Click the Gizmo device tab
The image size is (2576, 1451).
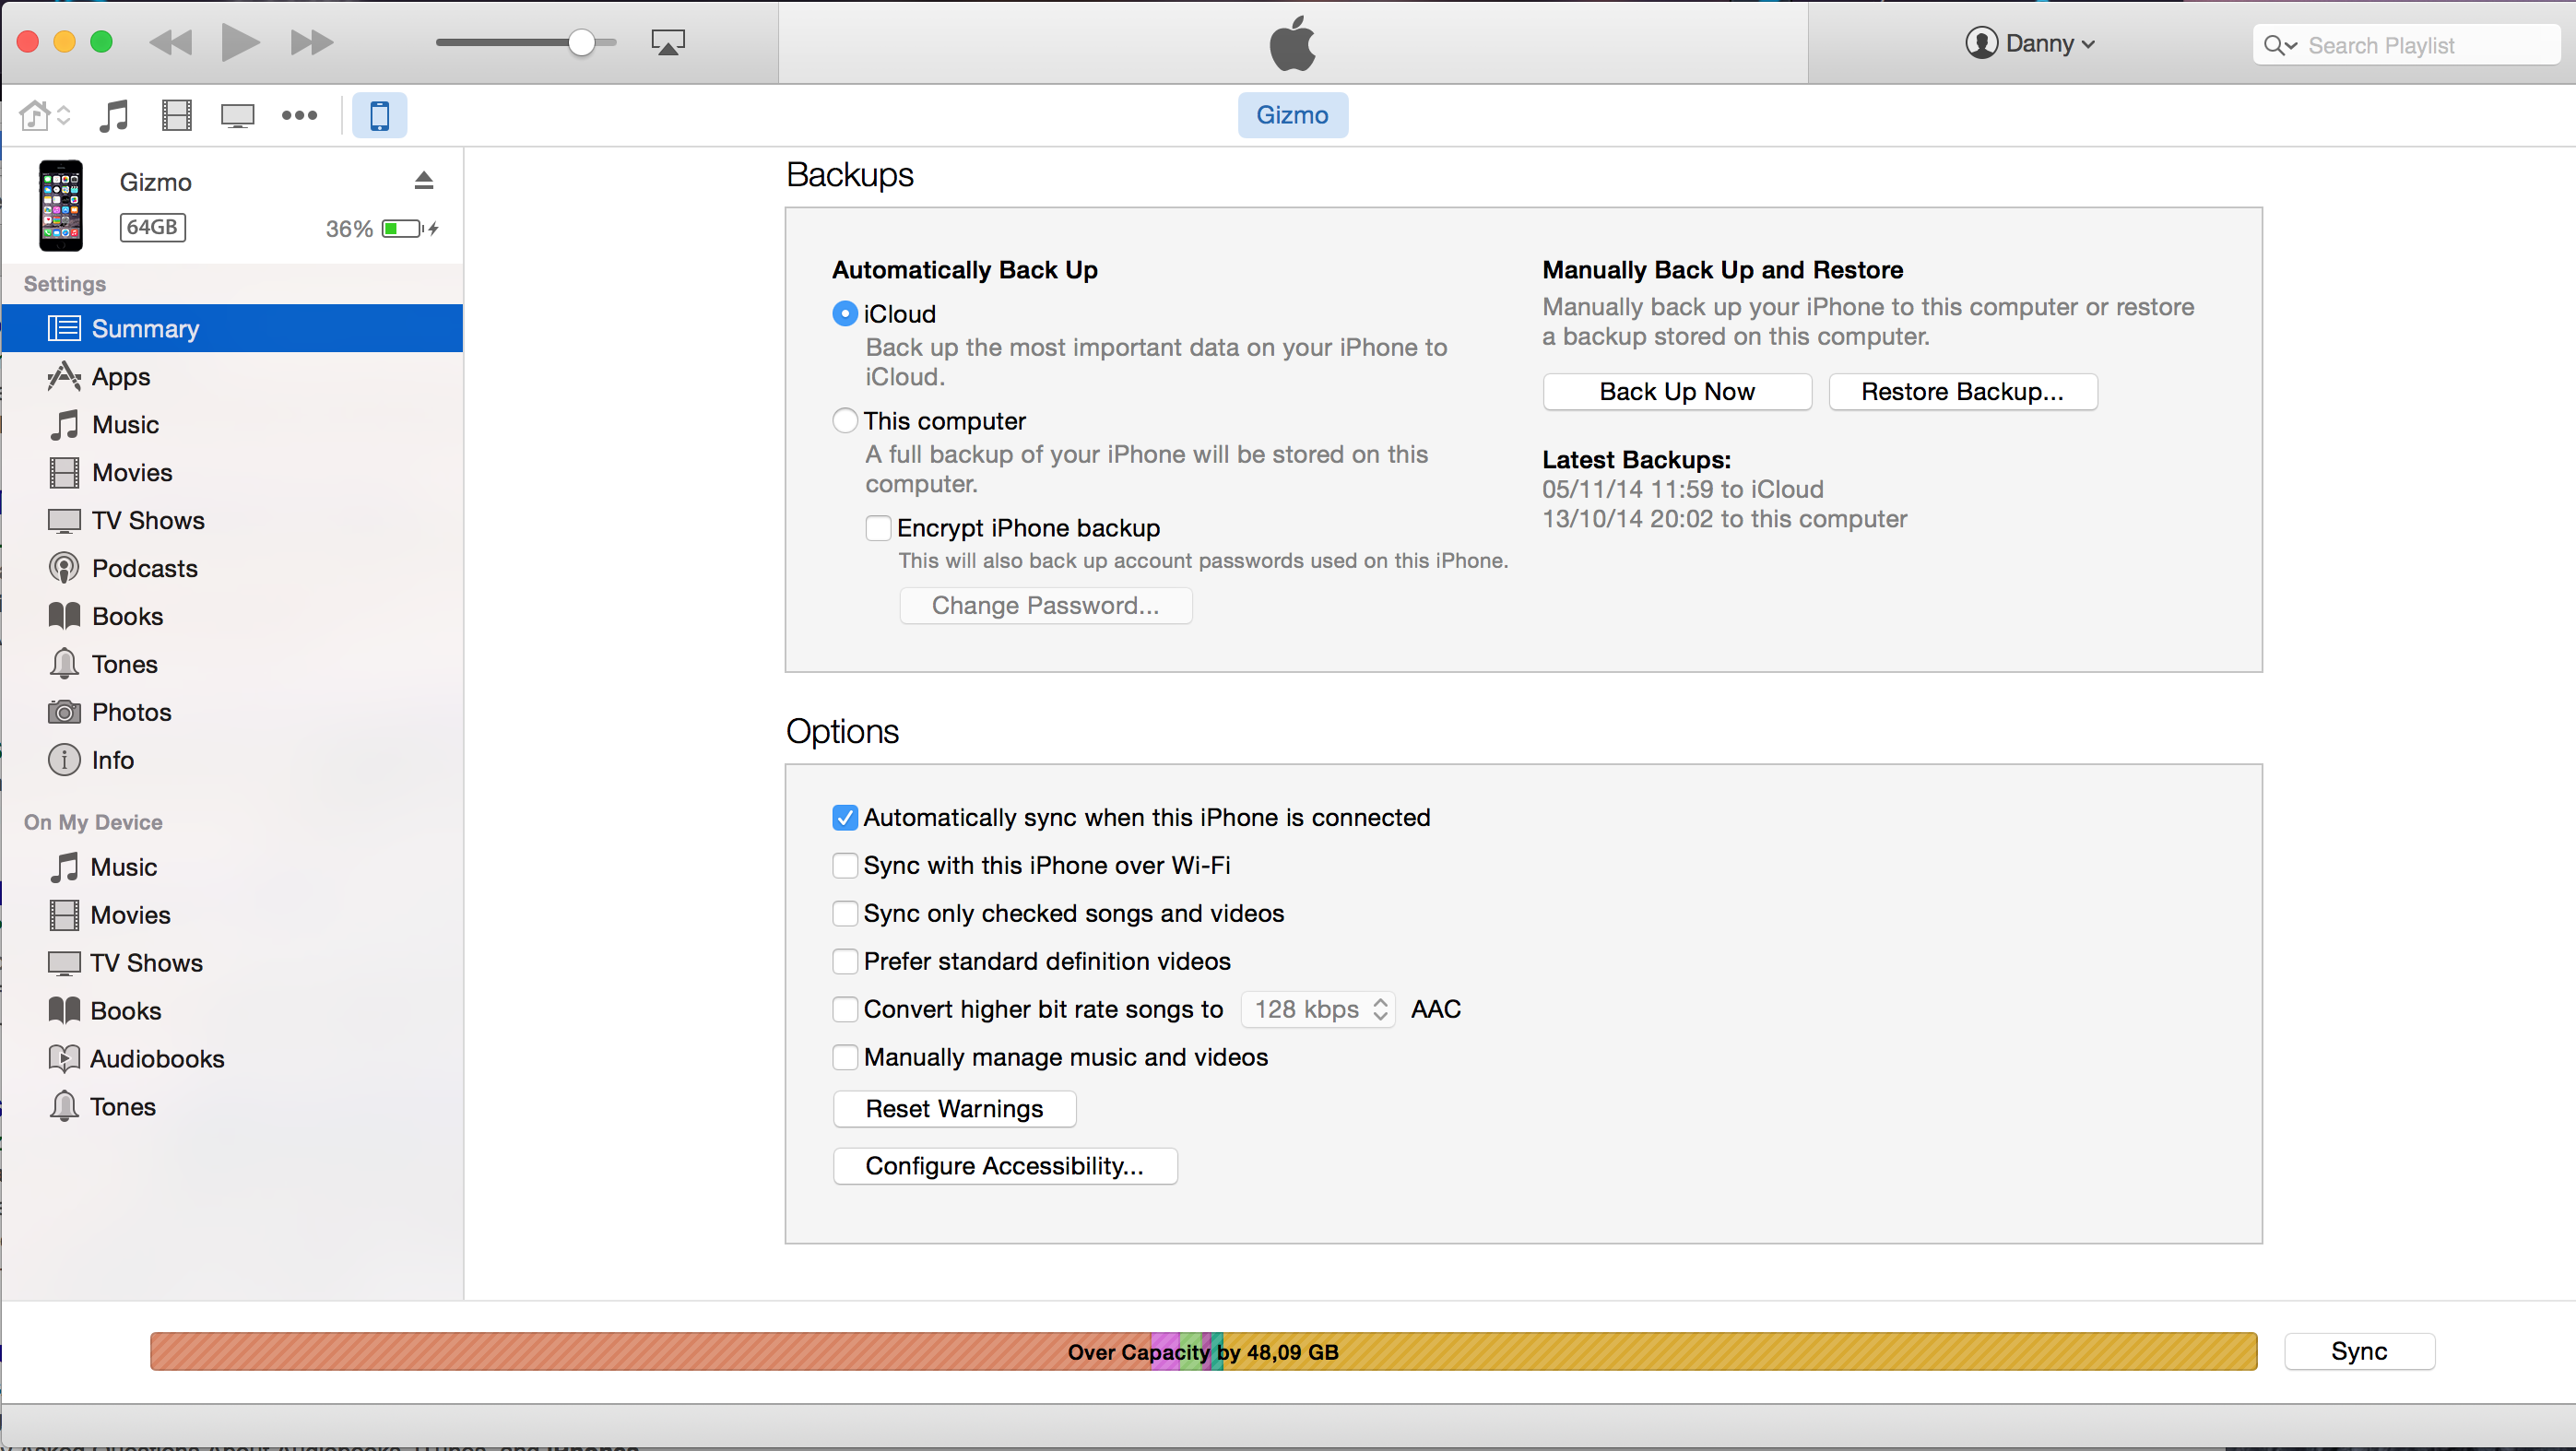[1292, 115]
